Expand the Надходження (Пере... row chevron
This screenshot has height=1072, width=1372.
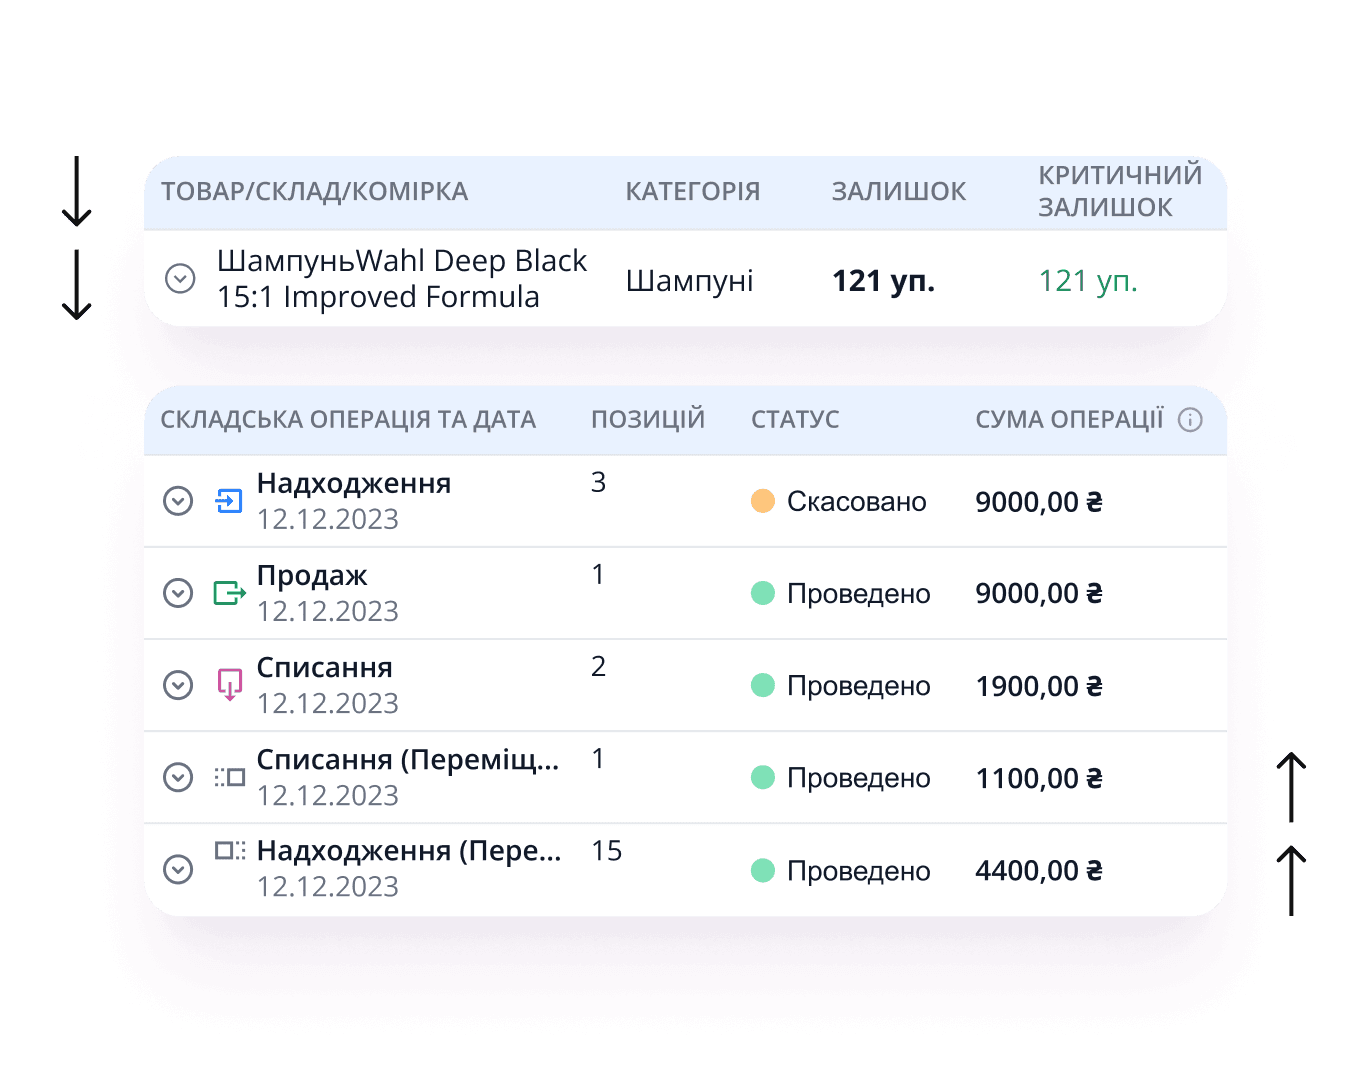[x=178, y=869]
